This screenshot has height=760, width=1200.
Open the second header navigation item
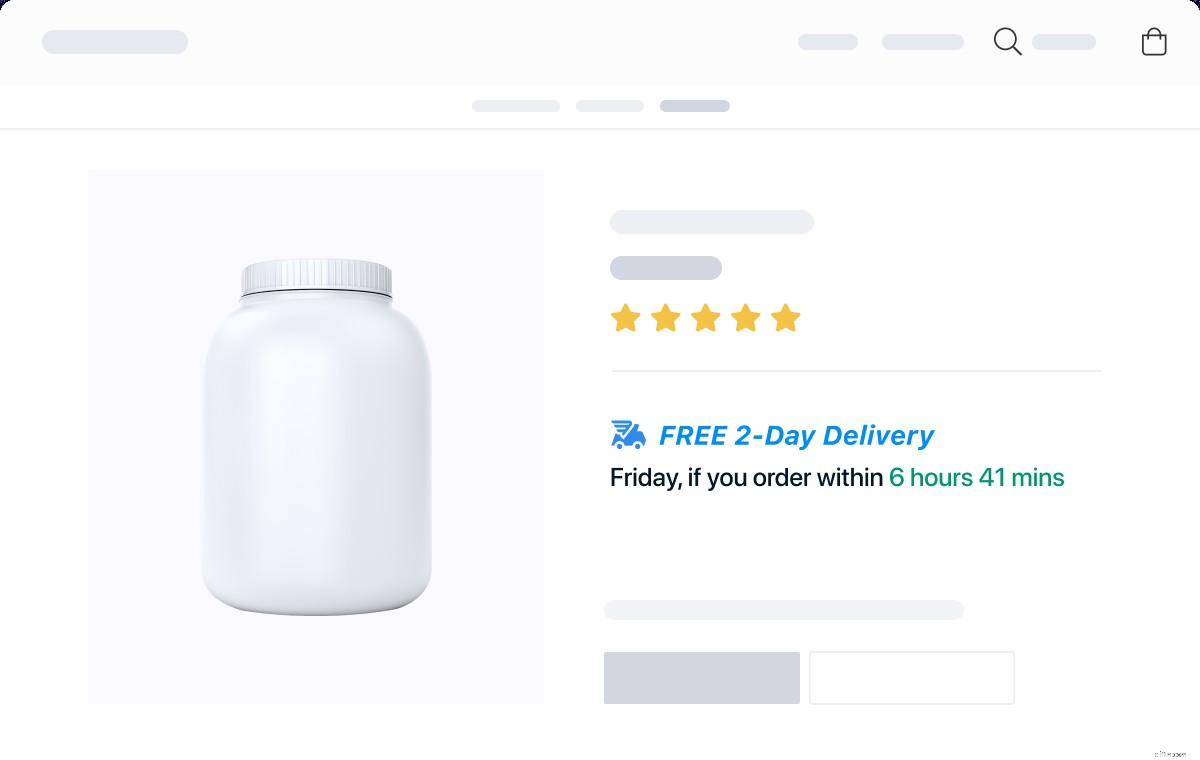(x=922, y=42)
